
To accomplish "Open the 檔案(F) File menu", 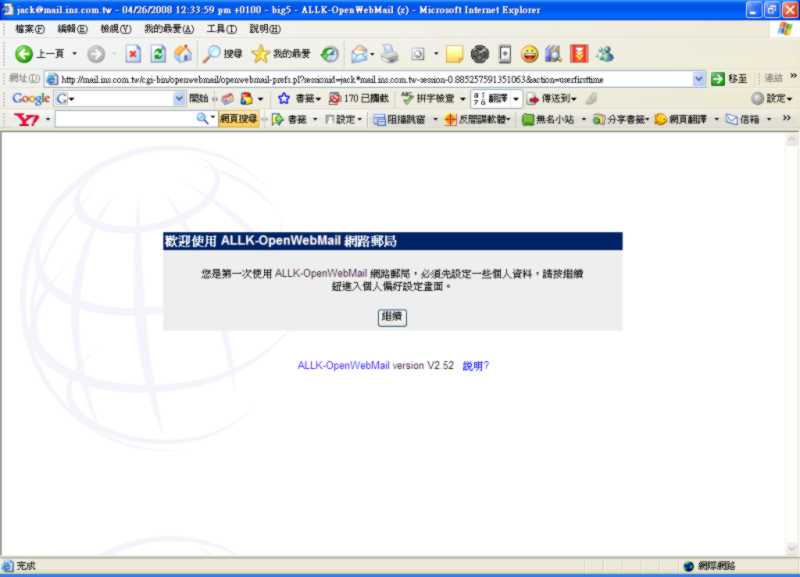I will click(30, 29).
